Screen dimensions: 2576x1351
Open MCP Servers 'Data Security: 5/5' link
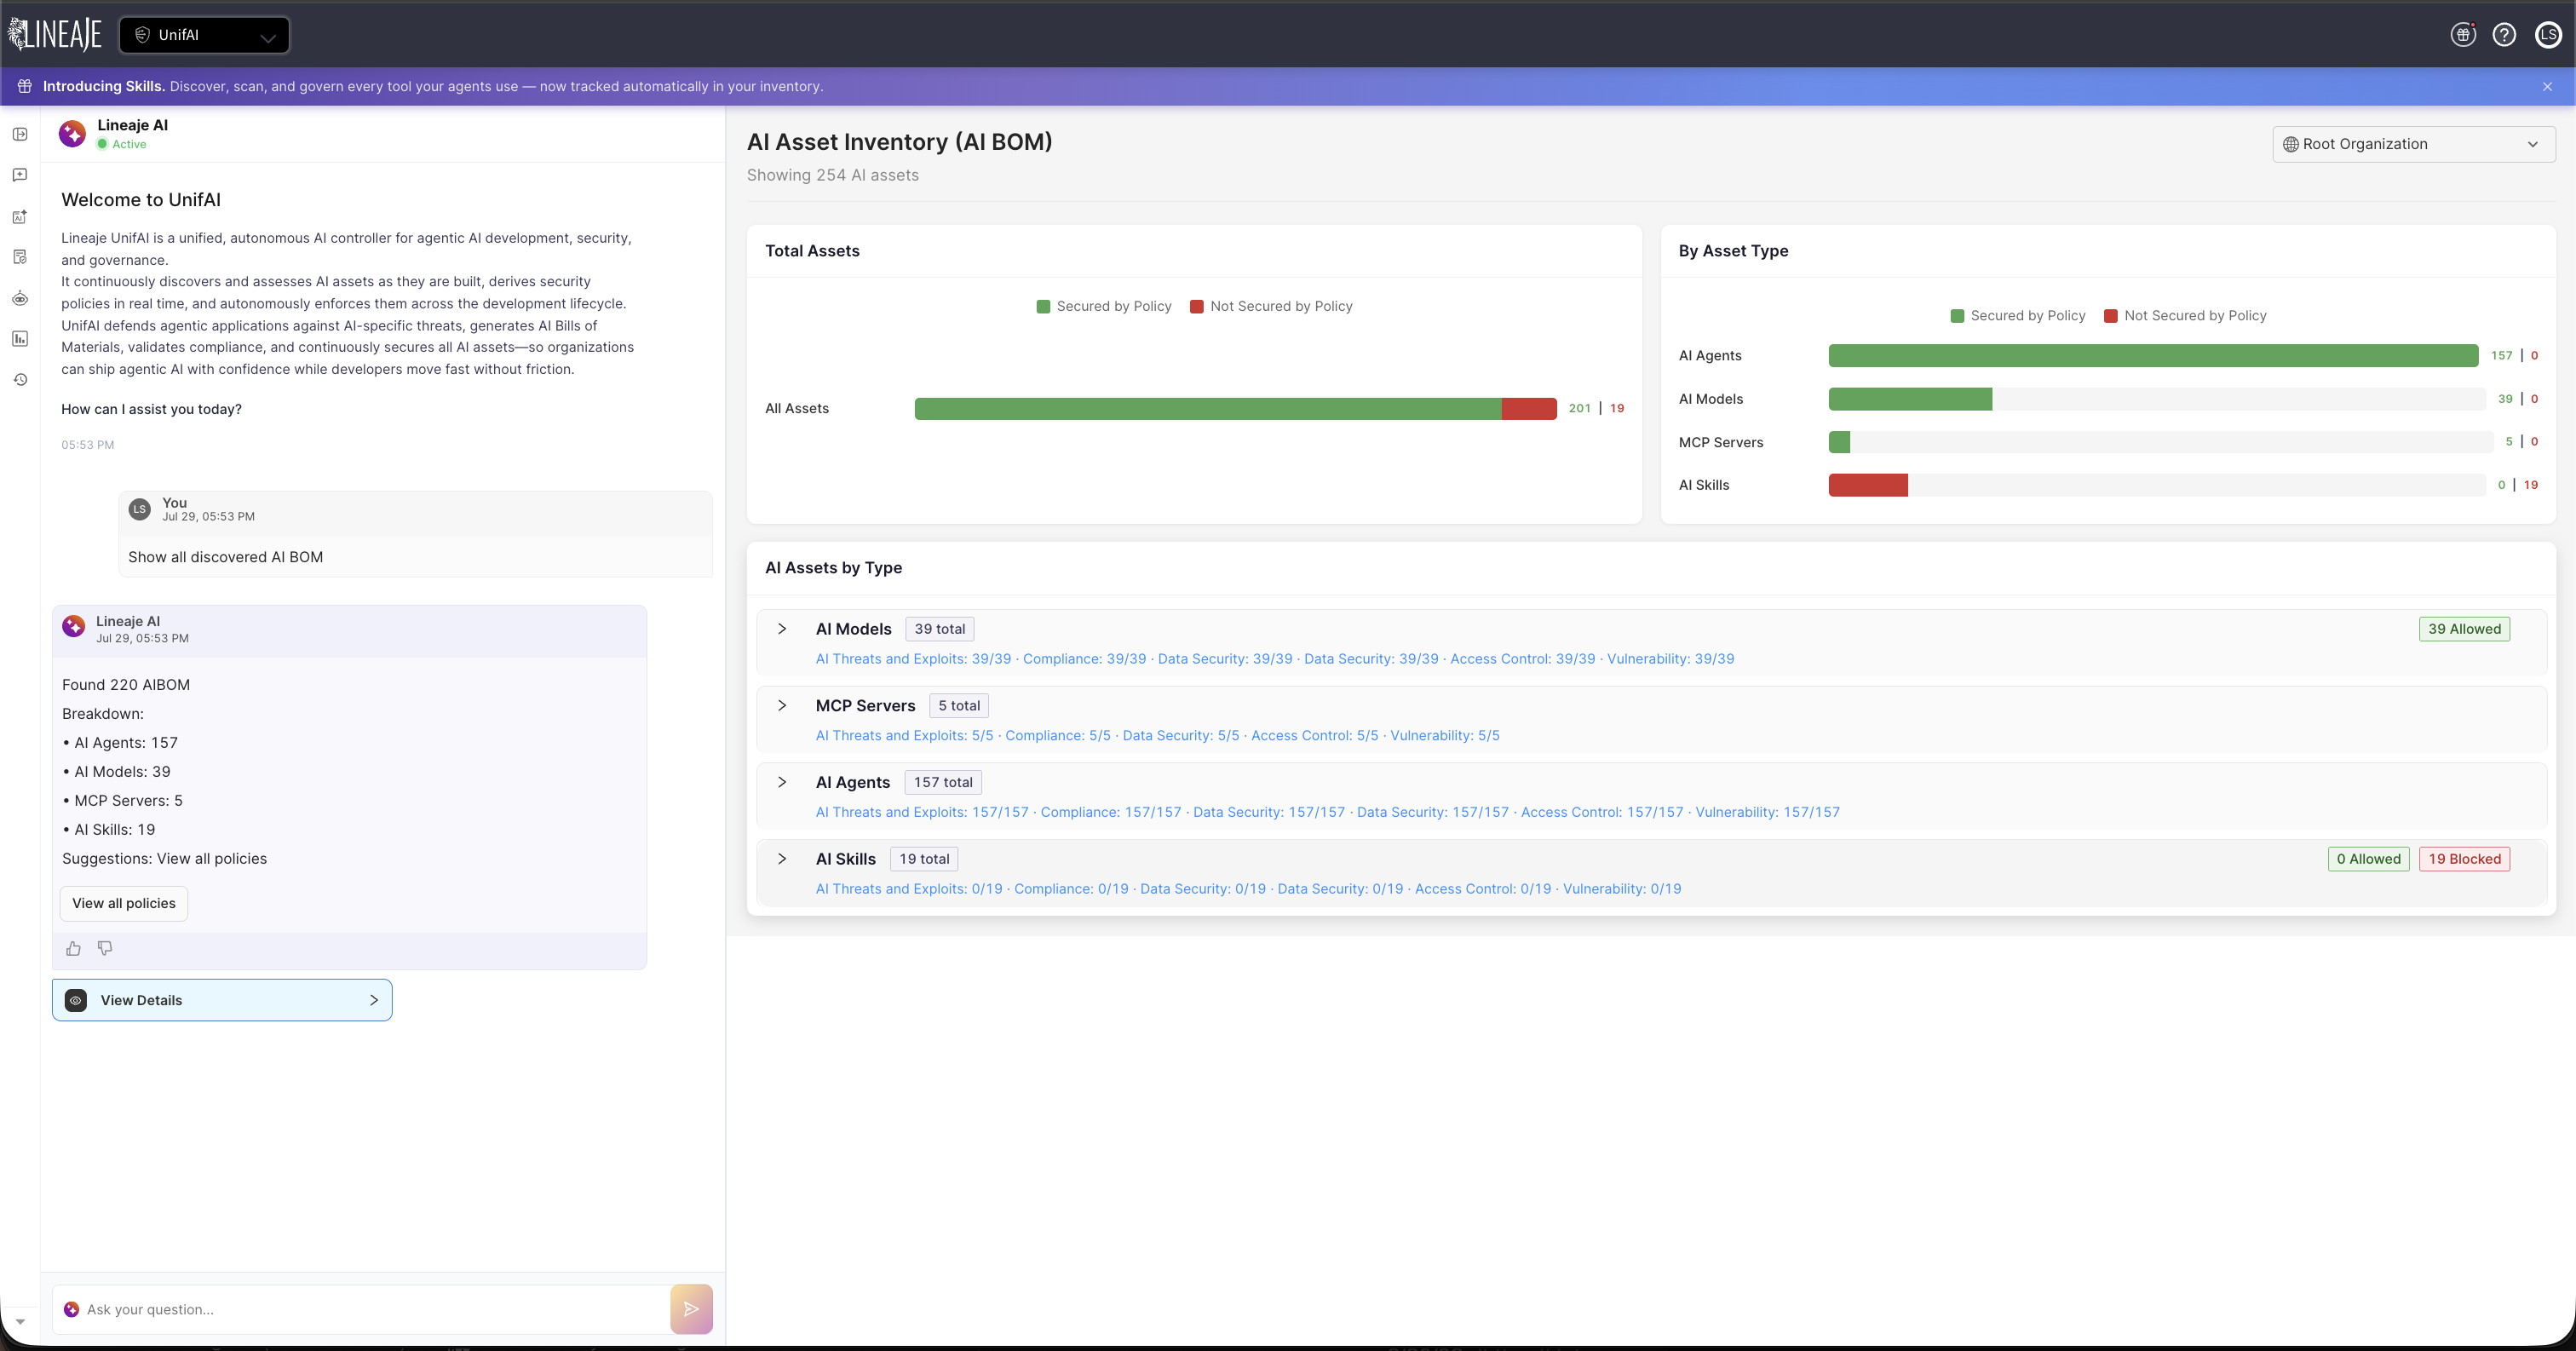click(1181, 735)
